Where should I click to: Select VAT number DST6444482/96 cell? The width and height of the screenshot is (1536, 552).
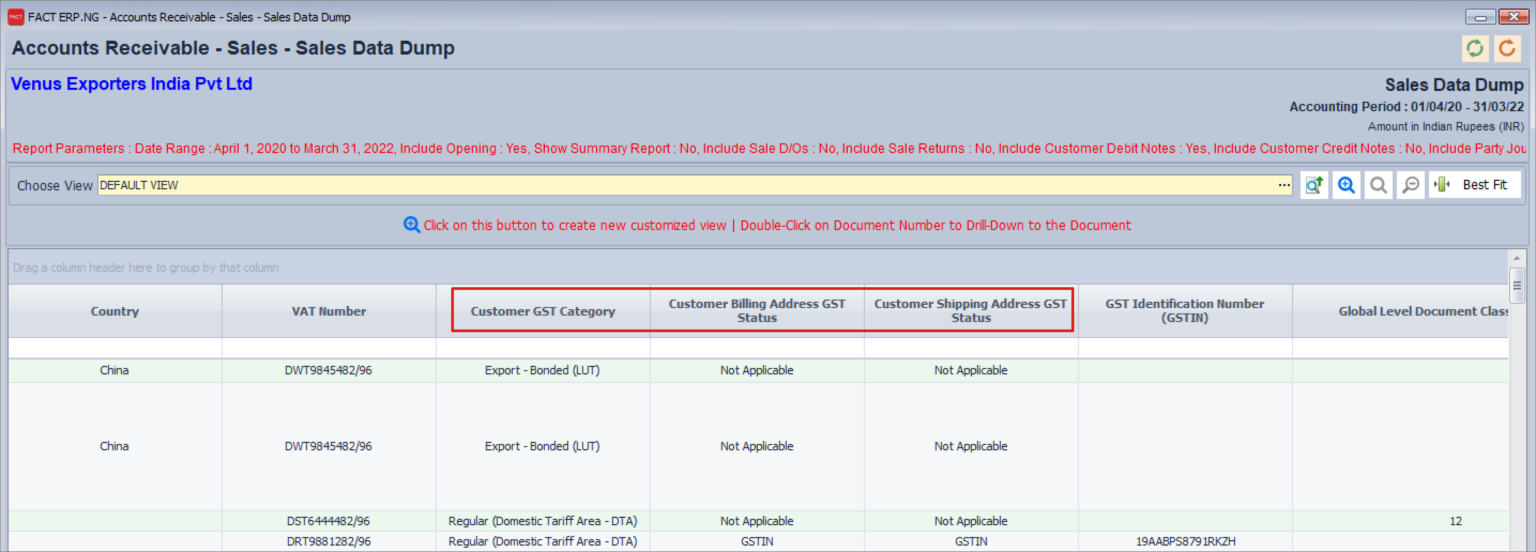(x=329, y=521)
